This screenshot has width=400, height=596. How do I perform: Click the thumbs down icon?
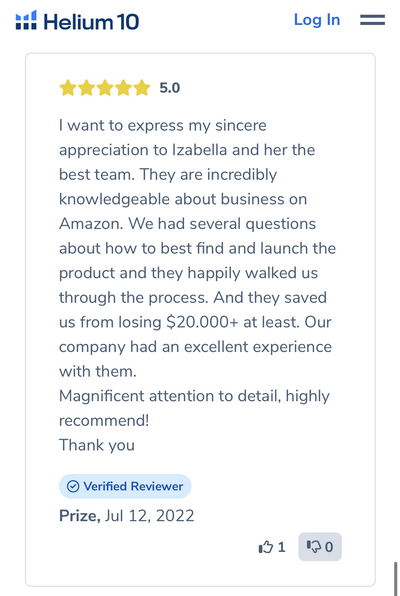314,547
